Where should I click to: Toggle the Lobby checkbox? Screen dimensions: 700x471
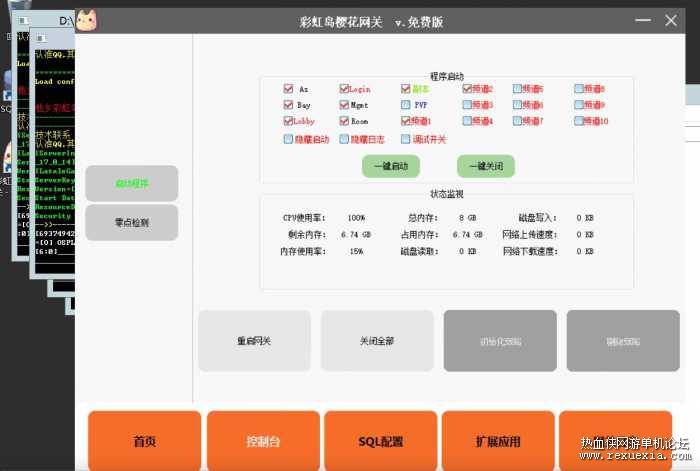288,121
